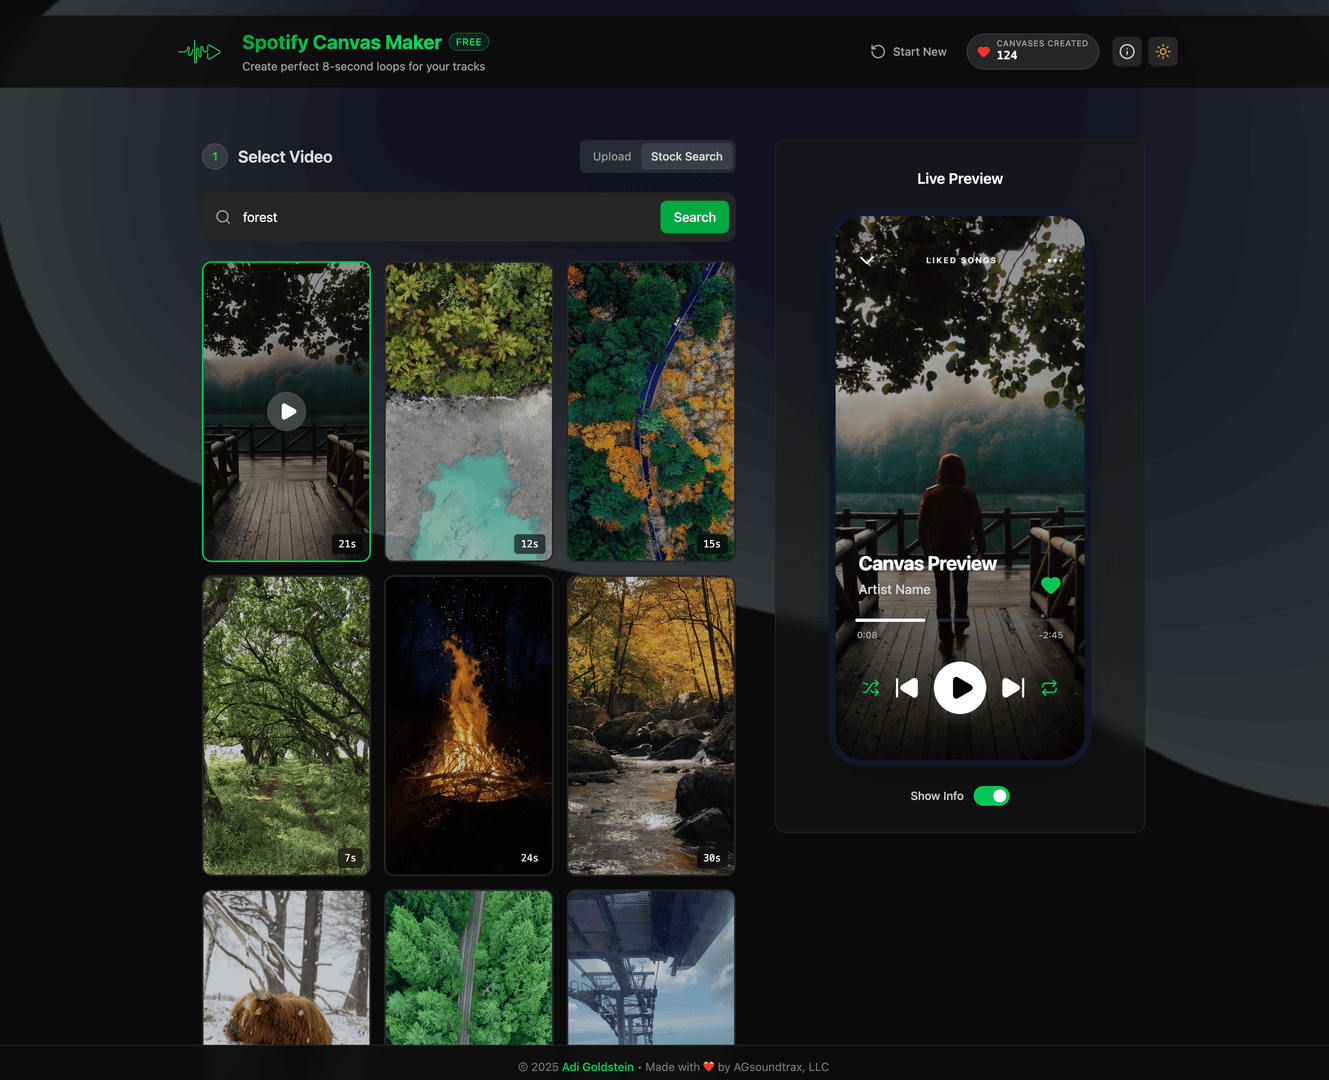
Task: Click the waveform logo icon
Action: tap(199, 52)
